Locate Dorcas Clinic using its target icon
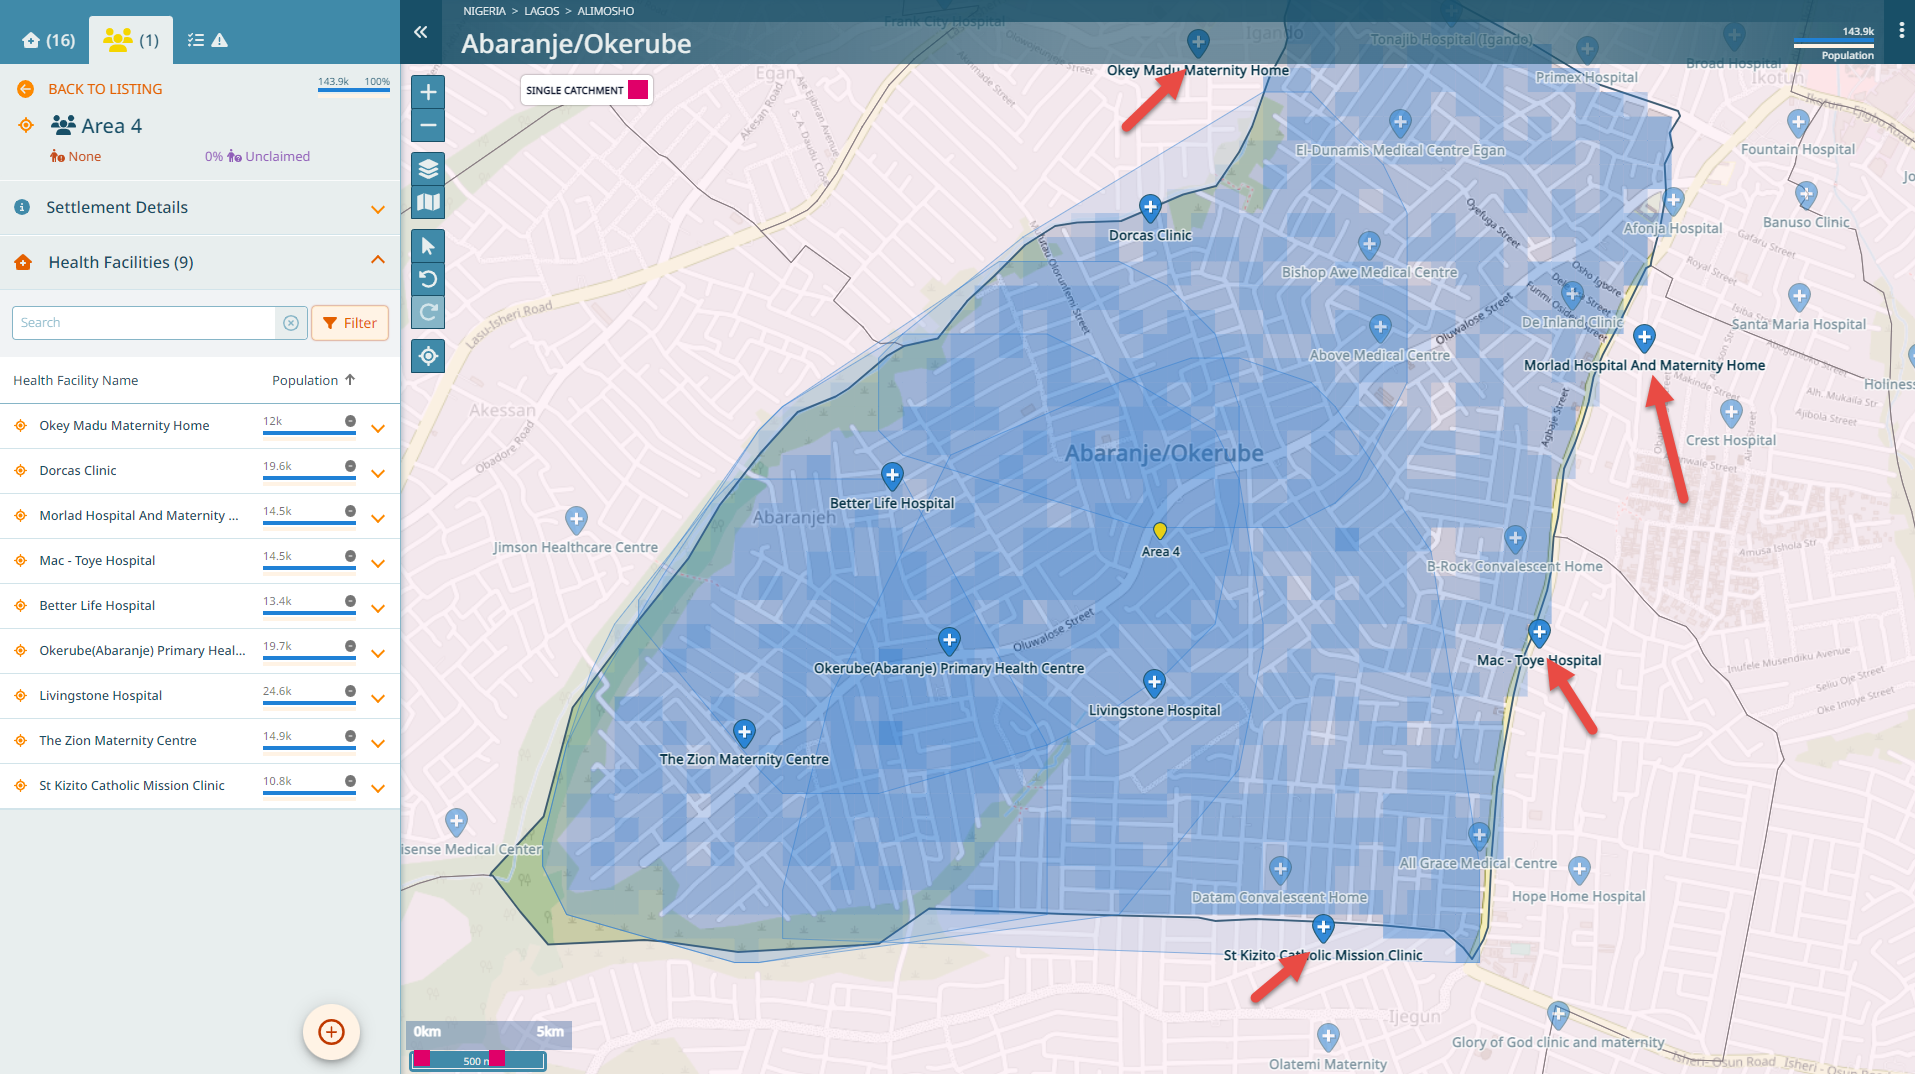This screenshot has width=1915, height=1074. click(x=20, y=471)
